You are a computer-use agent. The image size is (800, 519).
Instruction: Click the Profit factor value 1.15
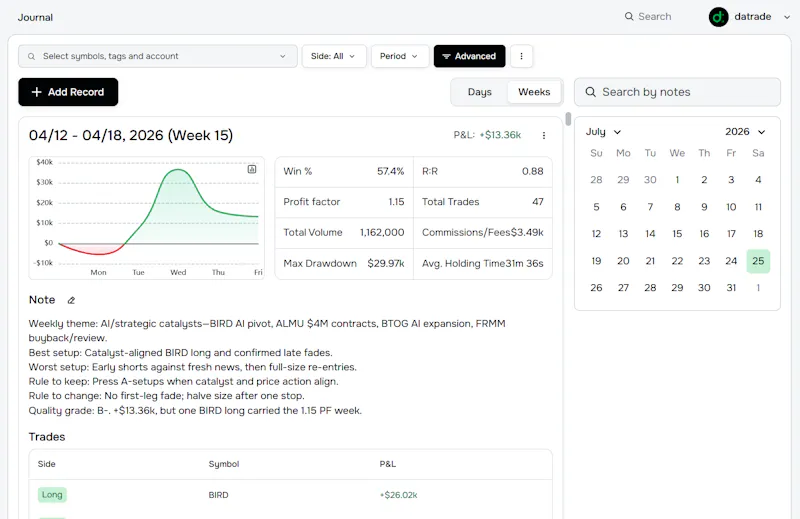click(396, 202)
